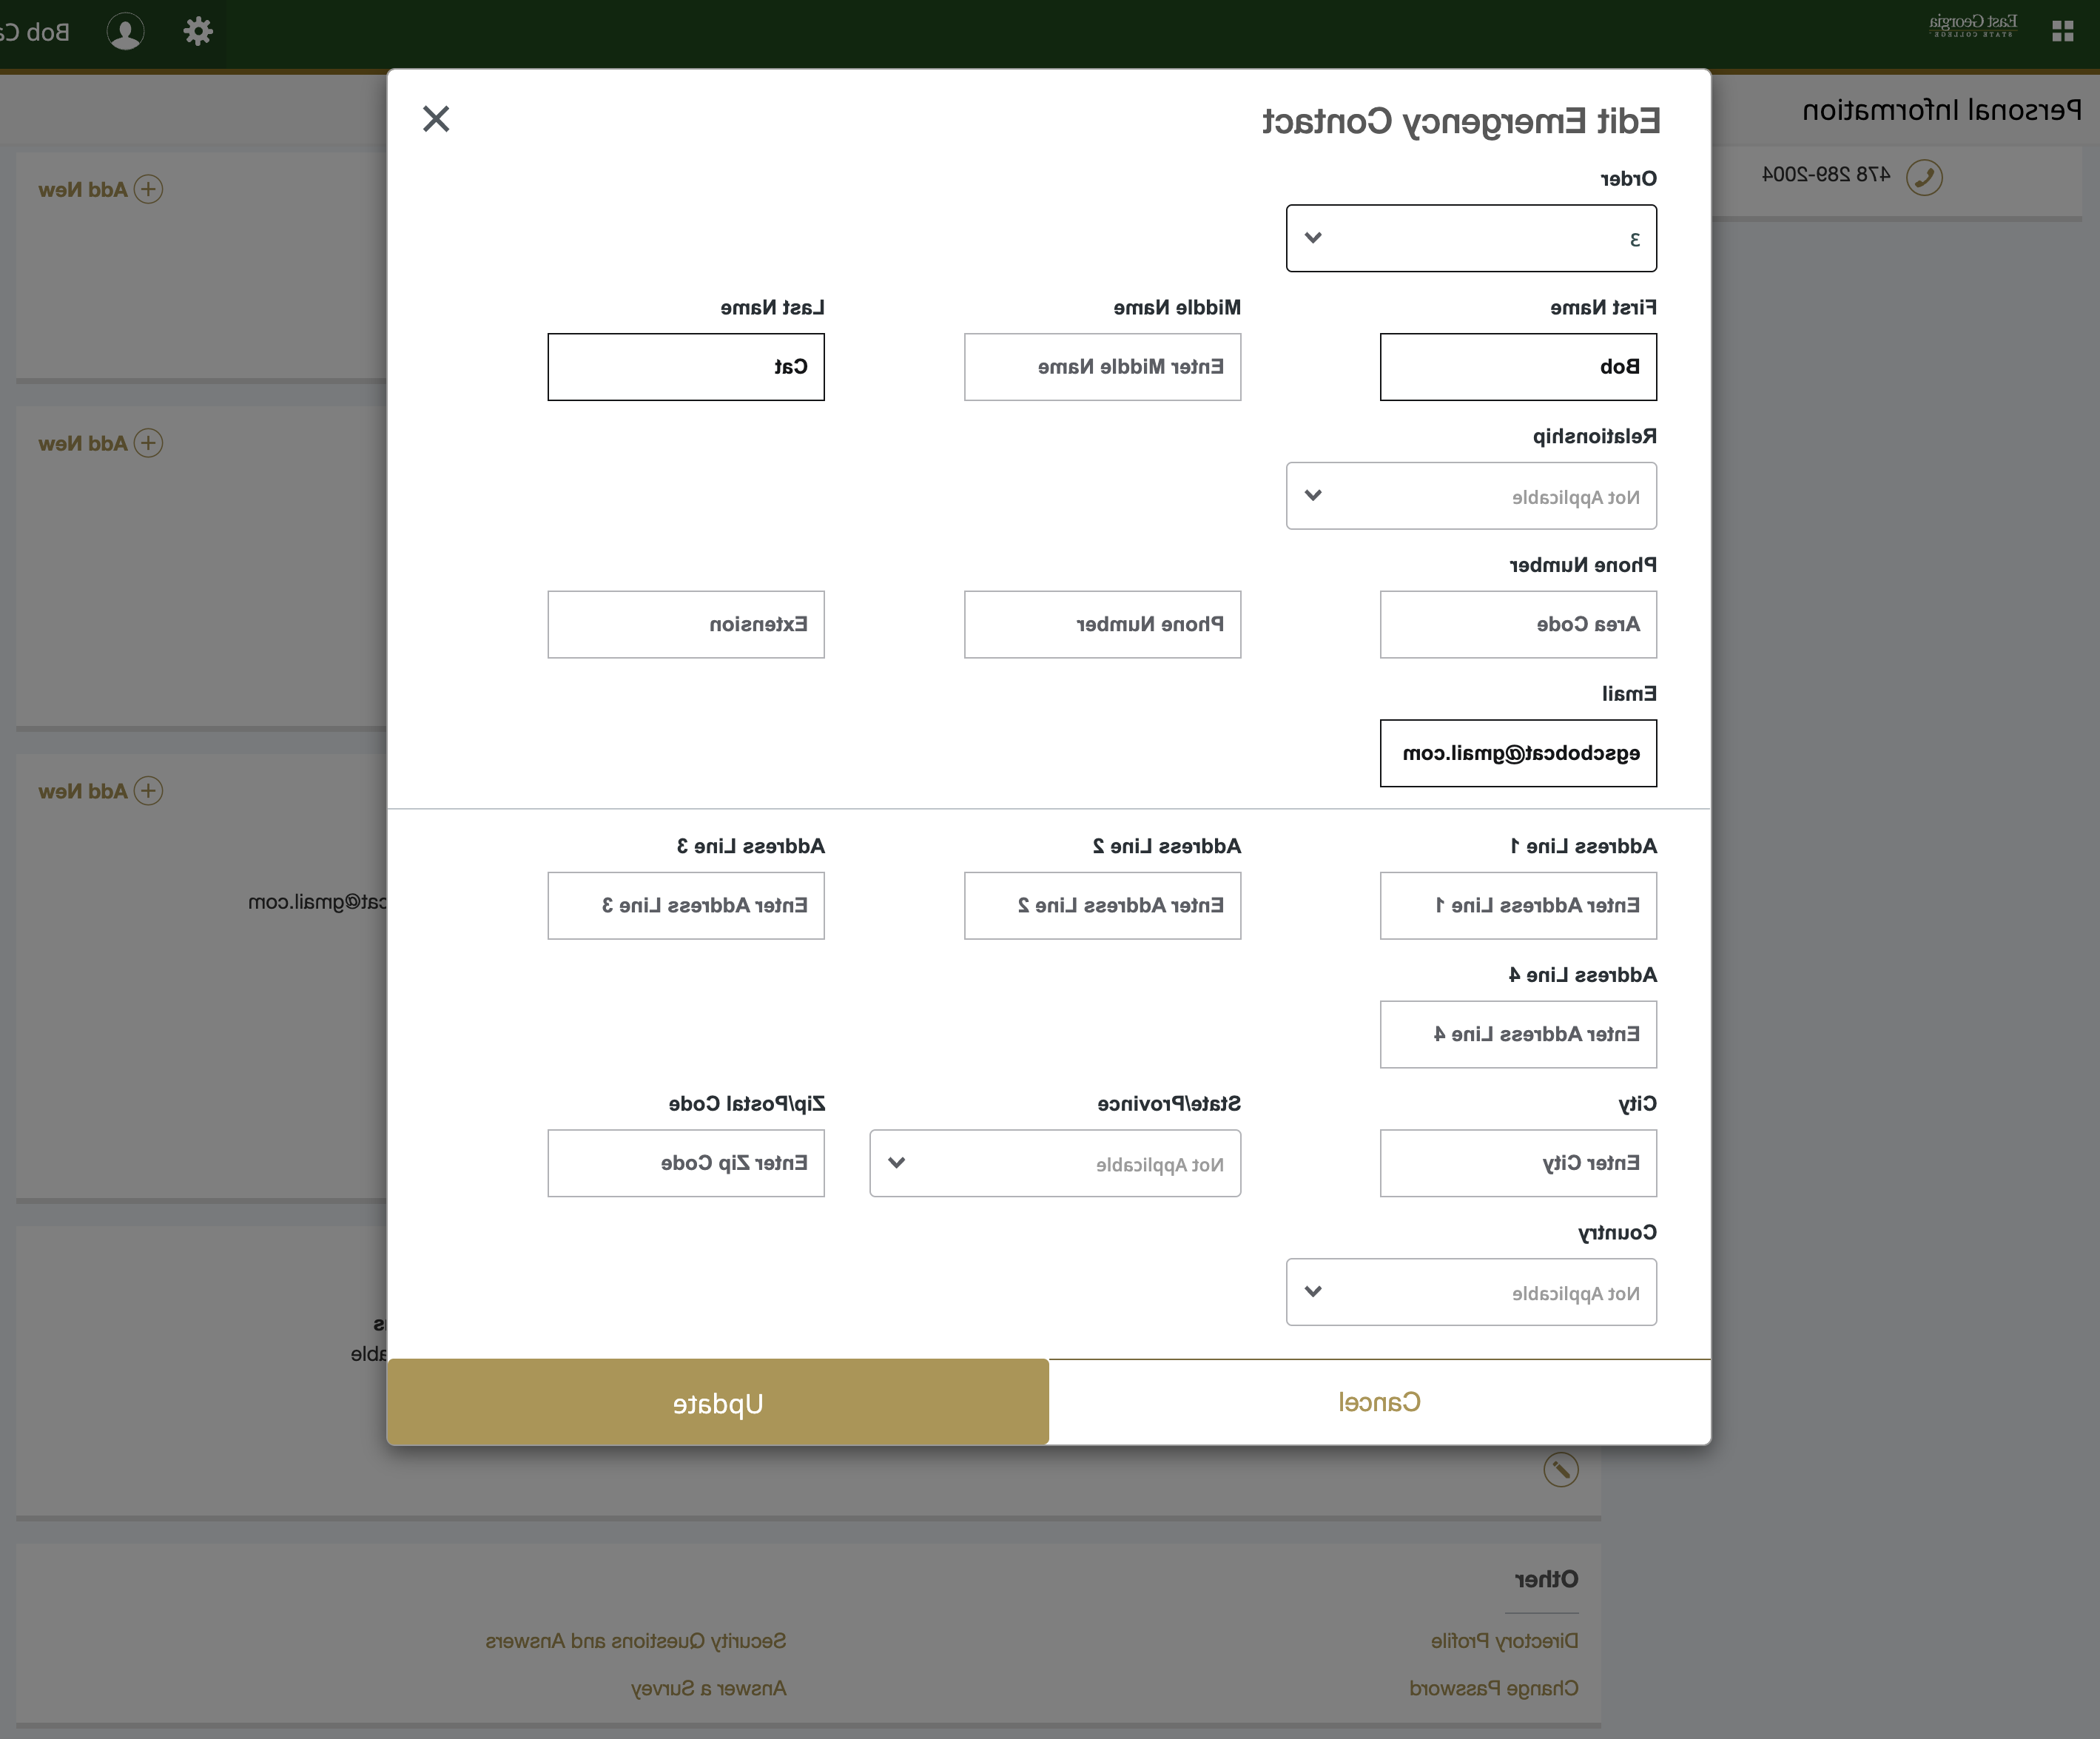Viewport: 2100px width, 1739px height.
Task: Open Security Questions and Answers link
Action: pyautogui.click(x=636, y=1641)
